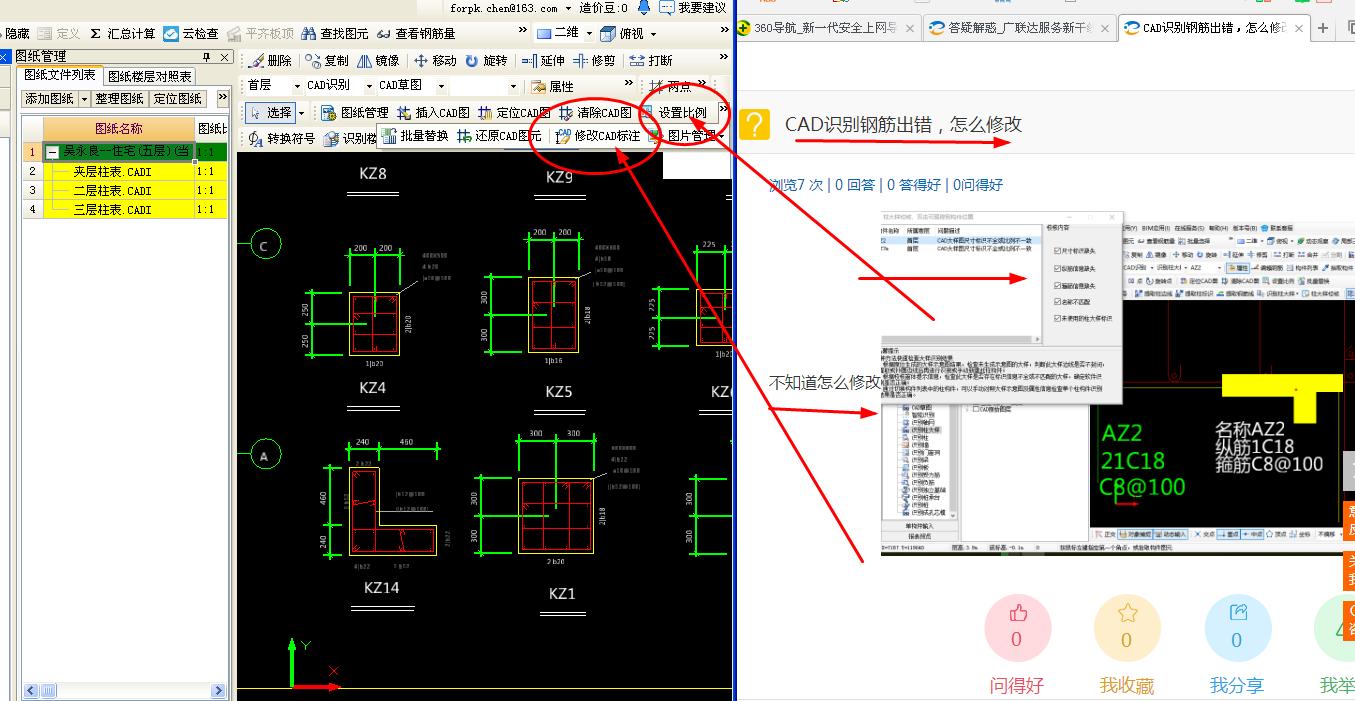1355x701 pixels.
Task: Click the 清除CAD图 clear tool
Action: coord(595,113)
